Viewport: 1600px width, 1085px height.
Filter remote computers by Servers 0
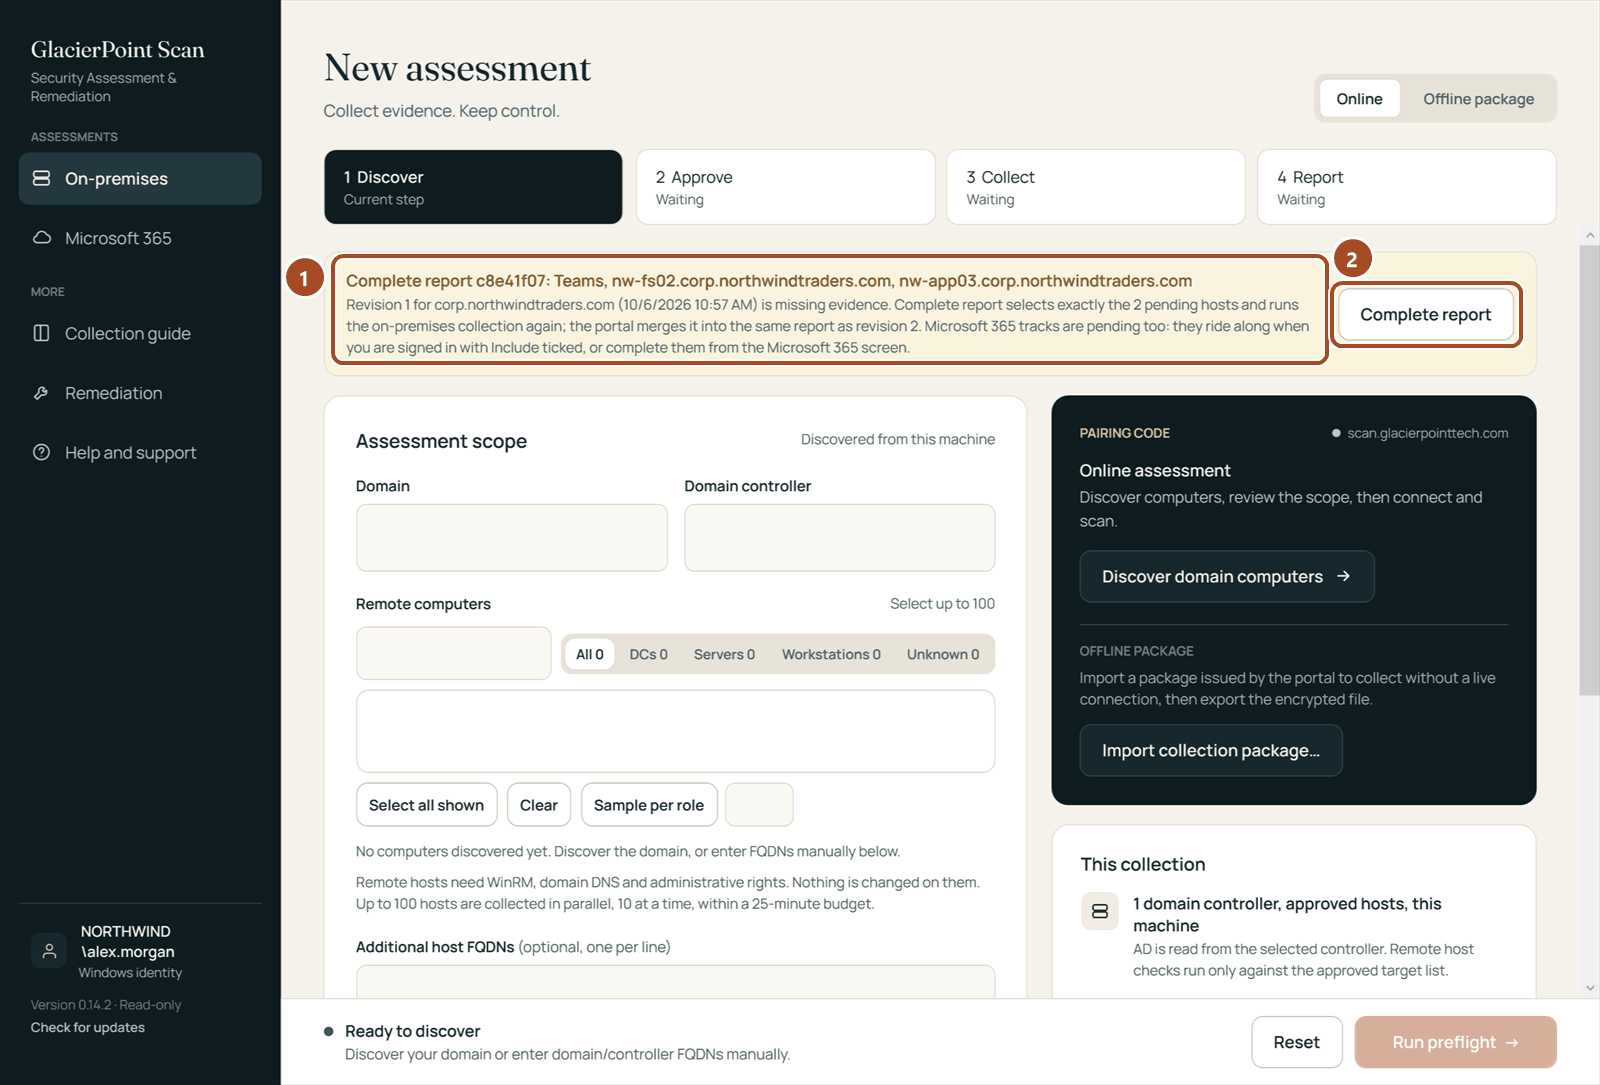coord(724,654)
